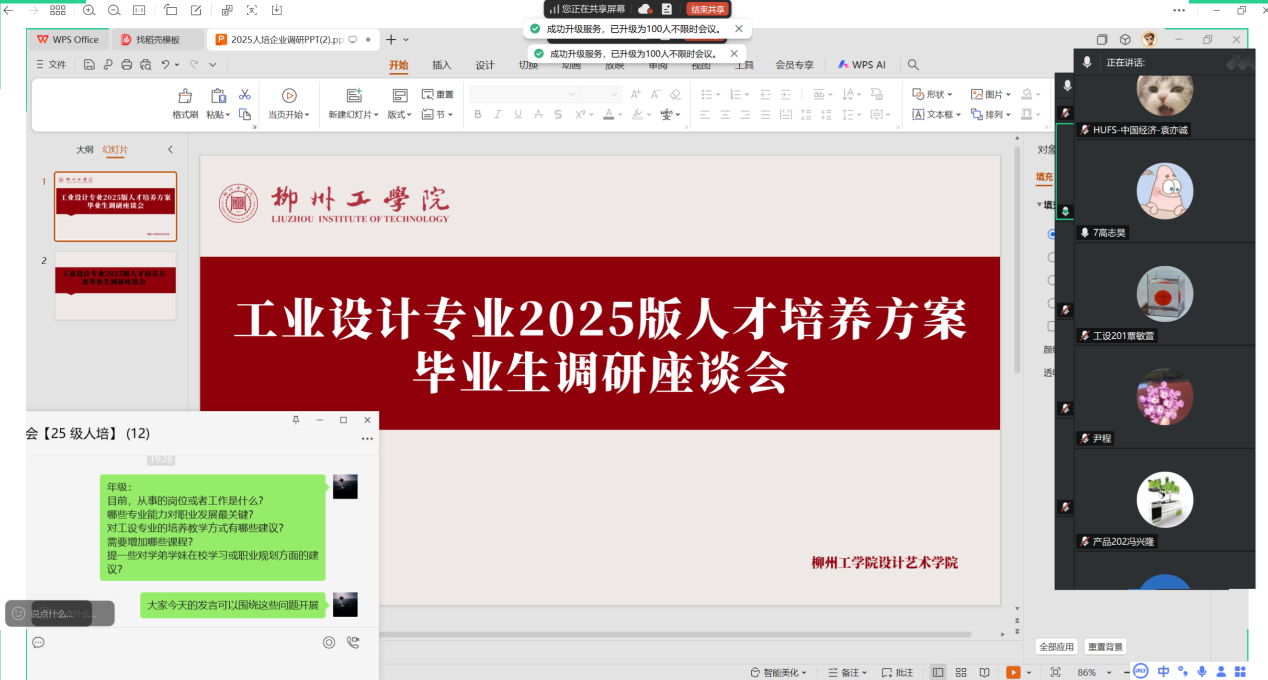Click the Save icon in quick access toolbar
Viewport: 1268px width, 680px height.
[89, 65]
